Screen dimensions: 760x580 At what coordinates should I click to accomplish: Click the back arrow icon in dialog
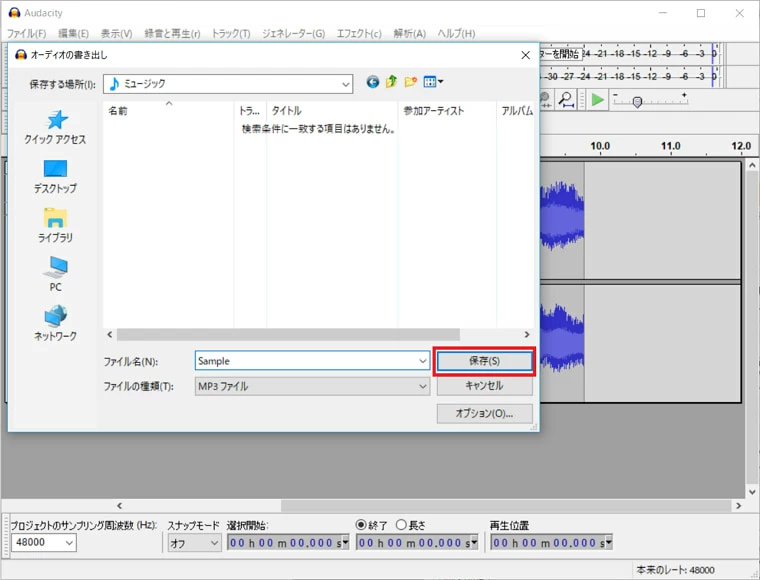tap(373, 83)
